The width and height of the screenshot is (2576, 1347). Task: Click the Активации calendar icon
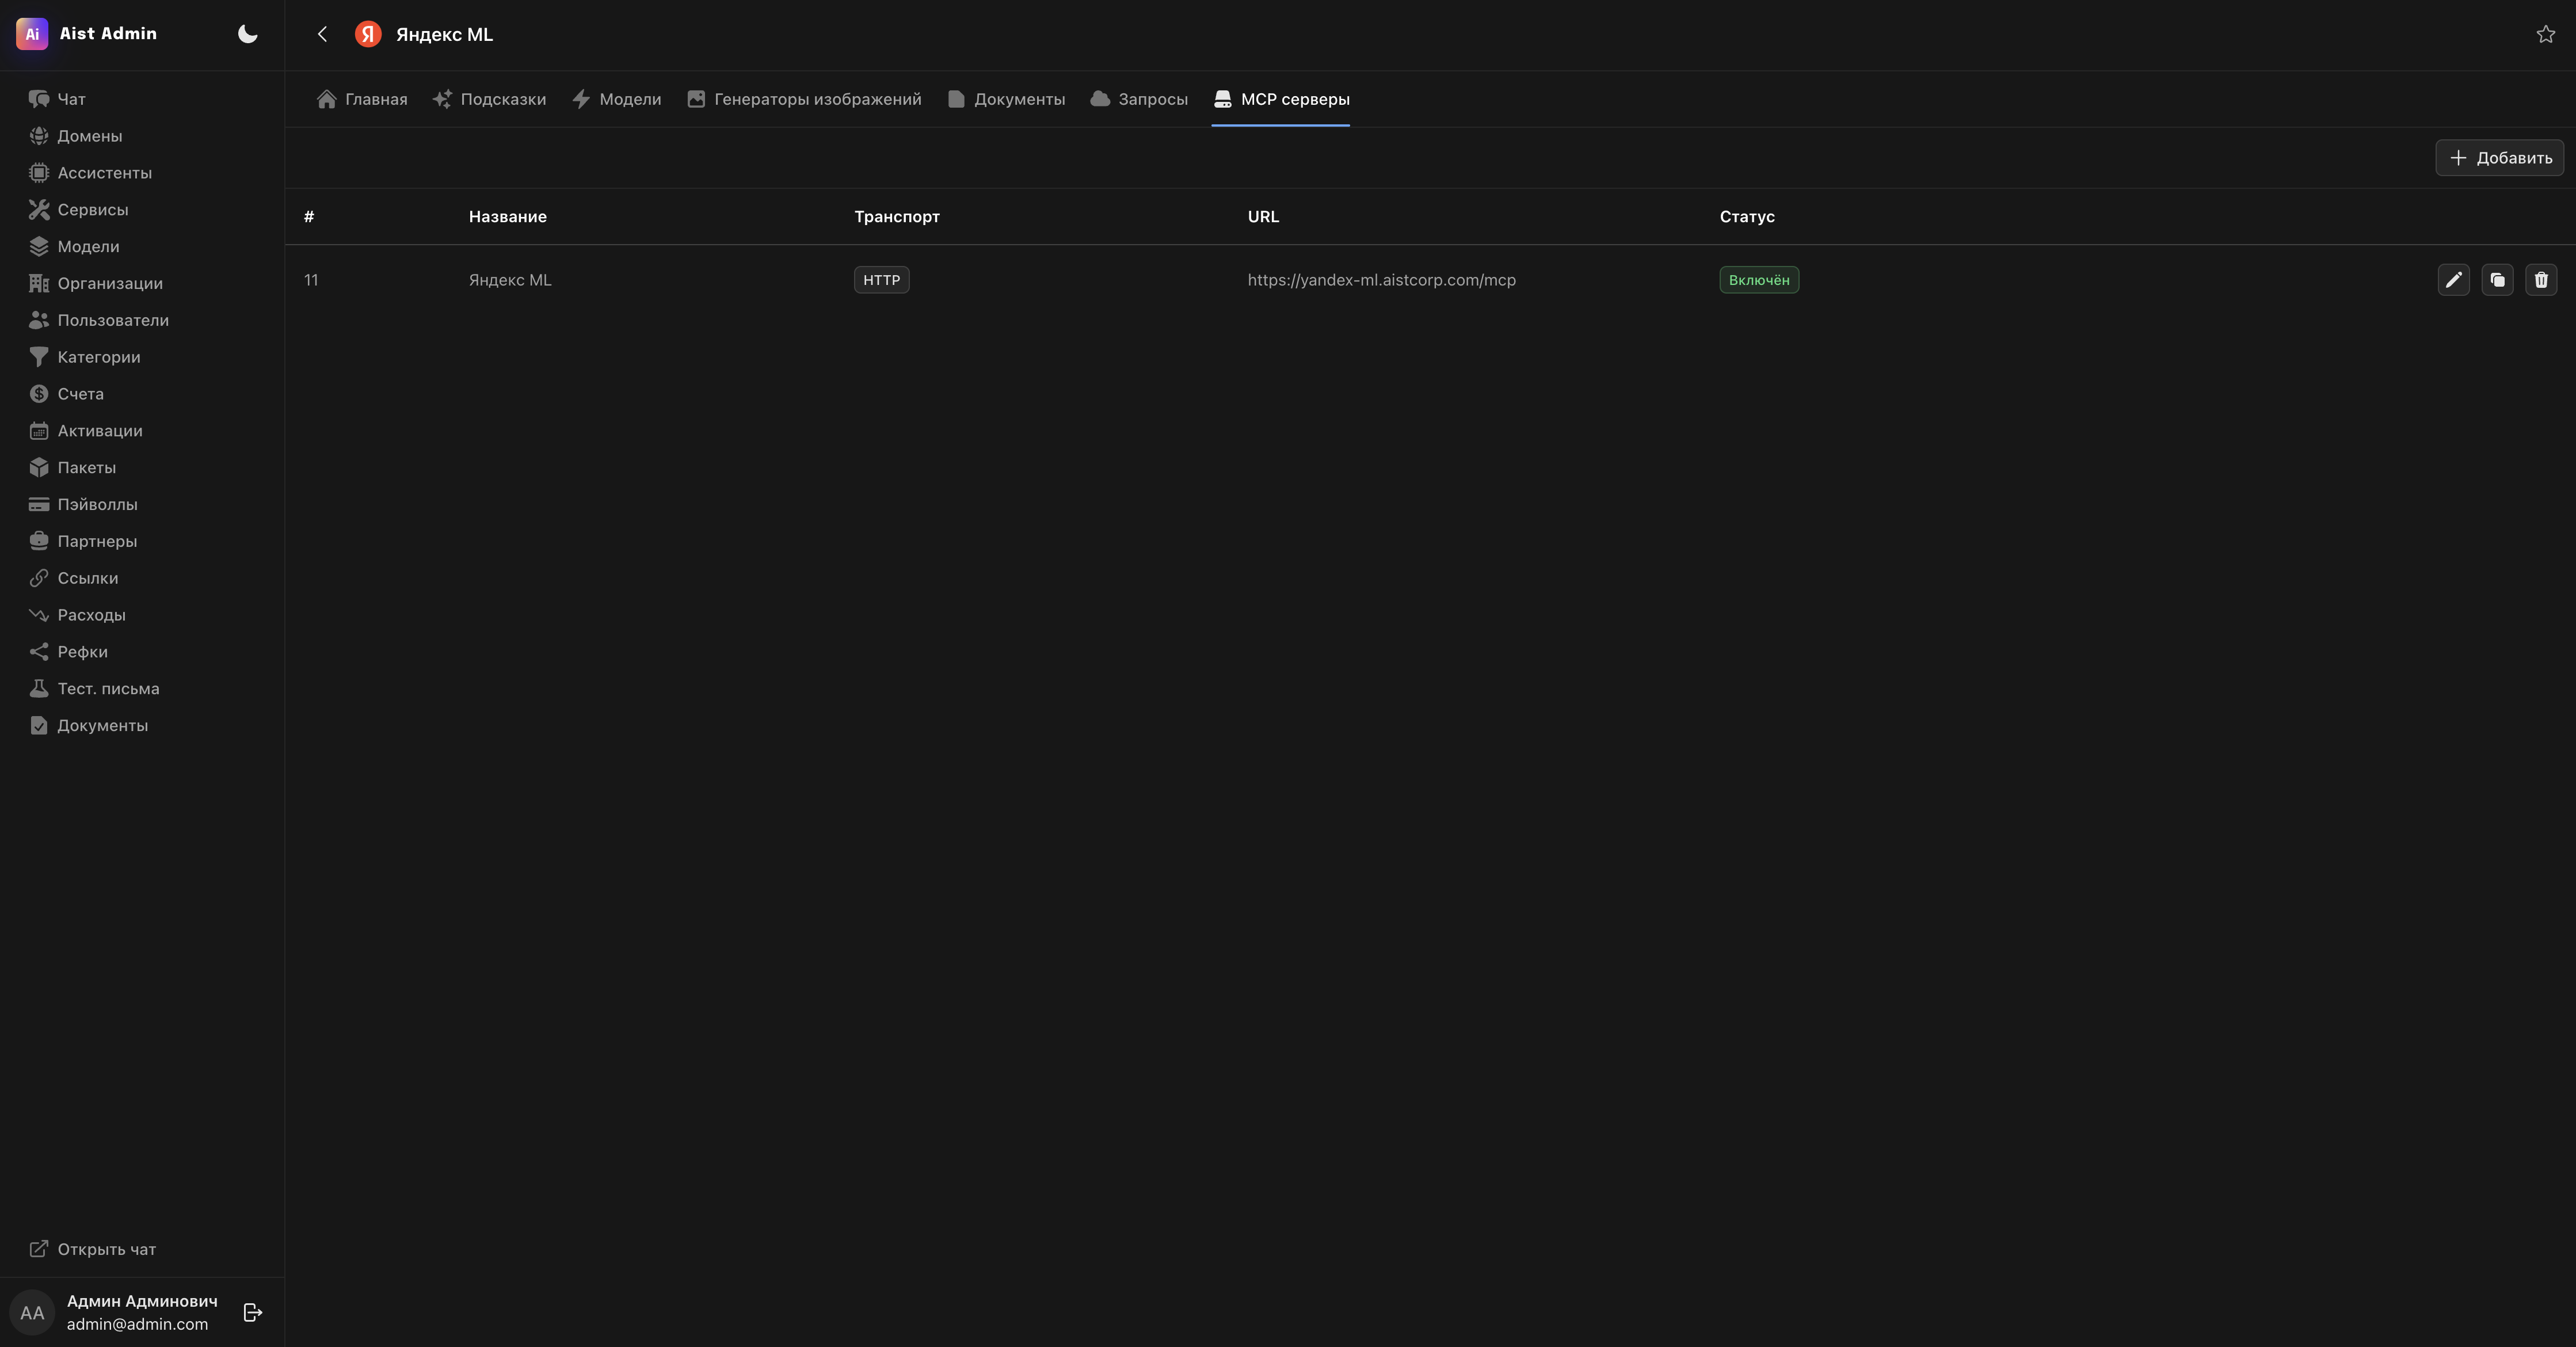(39, 431)
